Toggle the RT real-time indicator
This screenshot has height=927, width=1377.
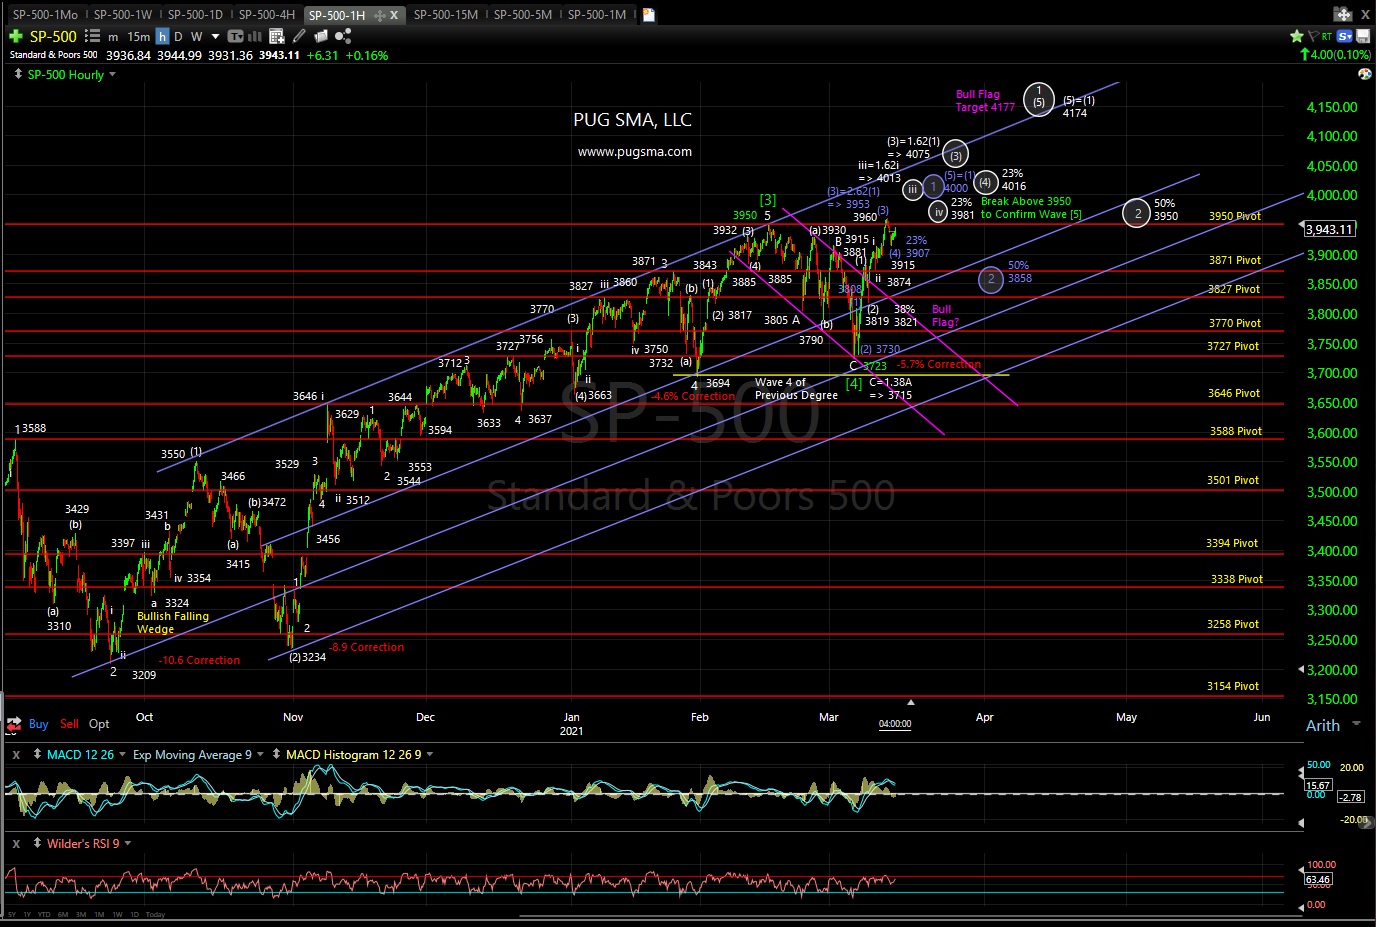click(1327, 36)
